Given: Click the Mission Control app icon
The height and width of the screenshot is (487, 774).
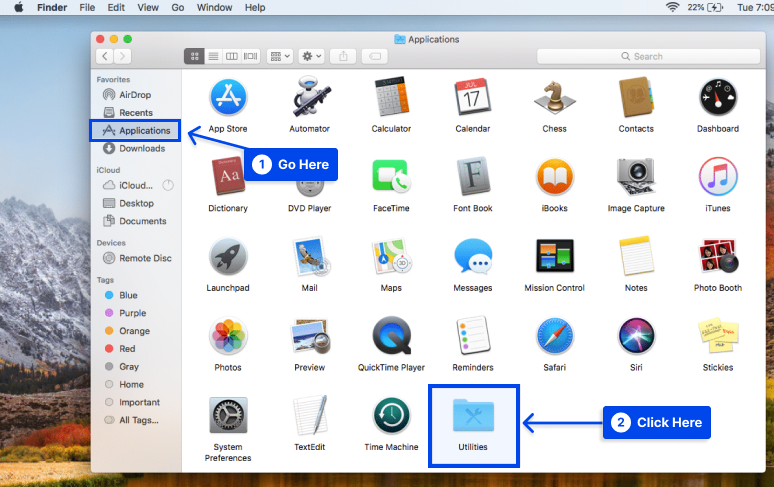Looking at the screenshot, I should pyautogui.click(x=555, y=256).
